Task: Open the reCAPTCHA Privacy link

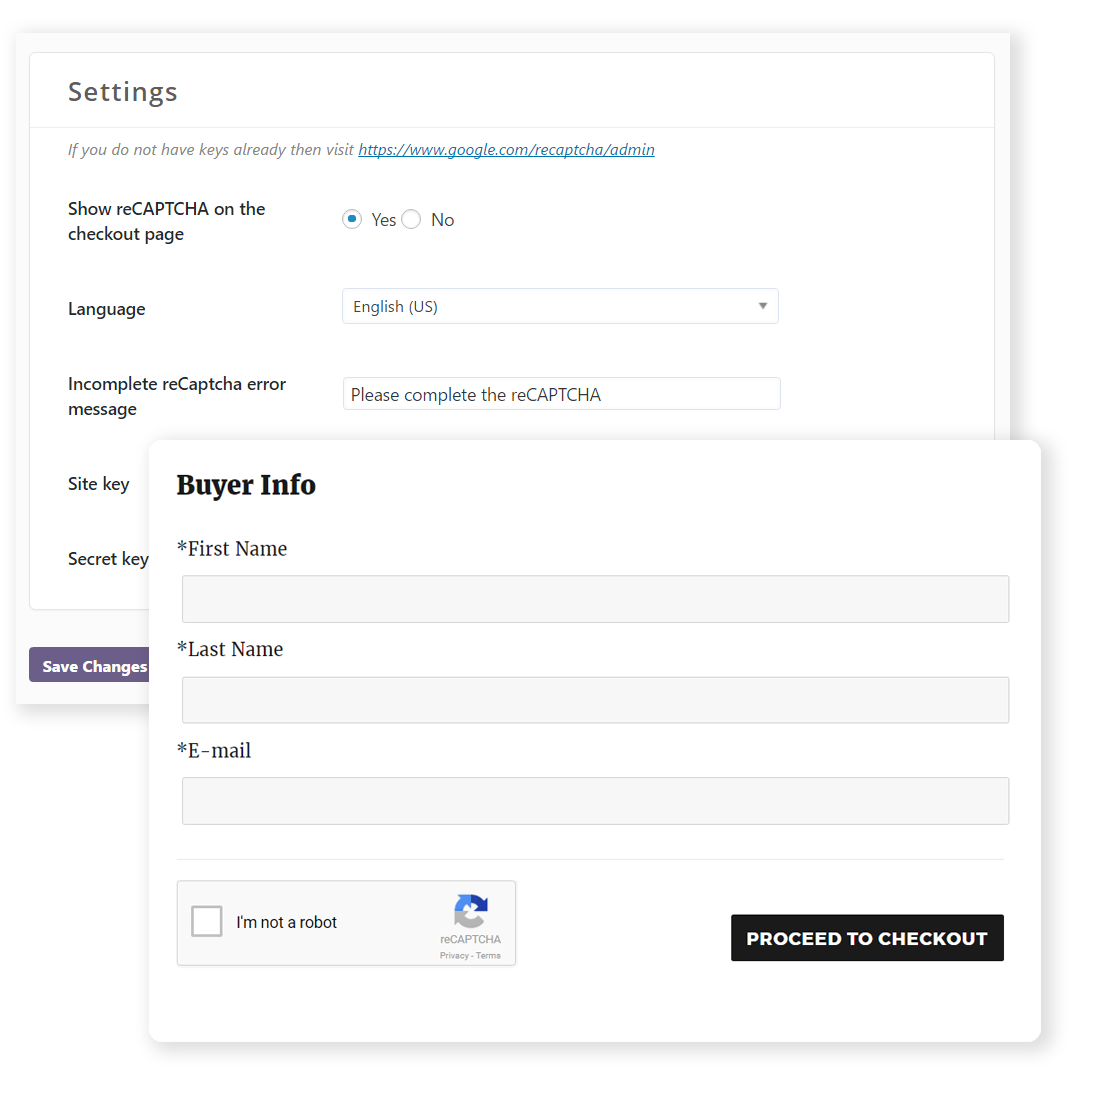Action: pyautogui.click(x=454, y=956)
